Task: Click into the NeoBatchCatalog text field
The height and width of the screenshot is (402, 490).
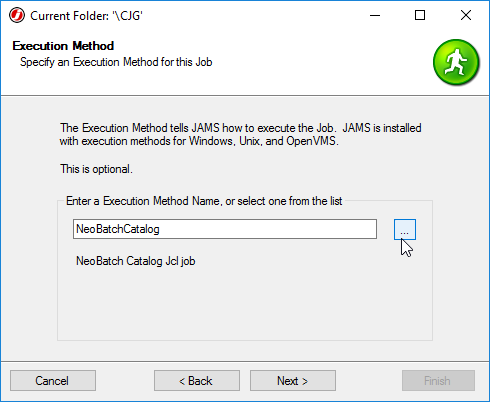Action: [225, 229]
